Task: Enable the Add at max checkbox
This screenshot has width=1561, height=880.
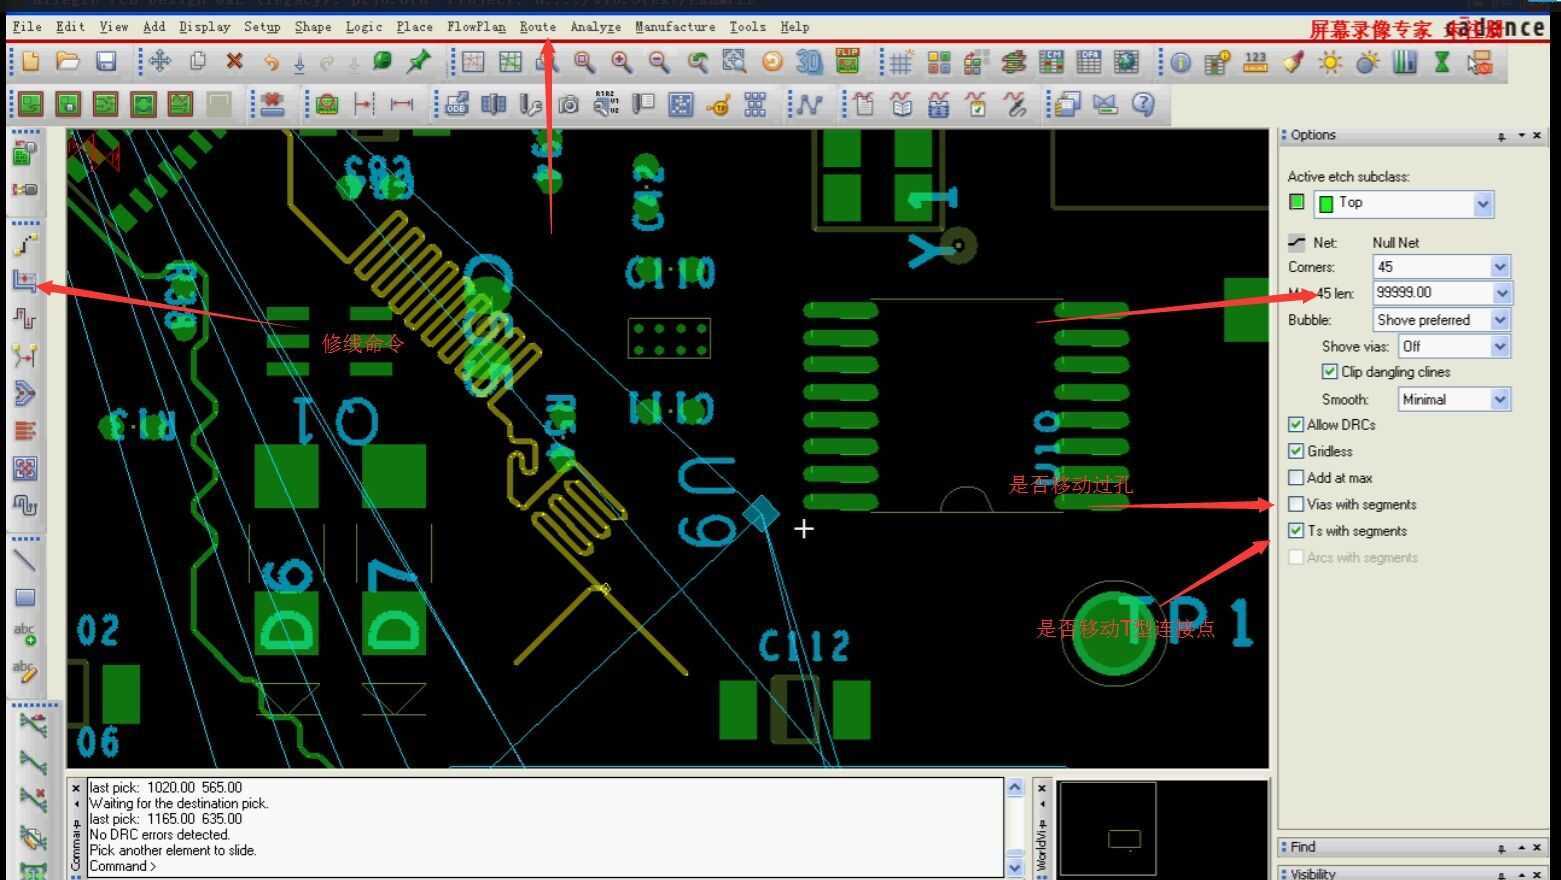Action: (1296, 478)
